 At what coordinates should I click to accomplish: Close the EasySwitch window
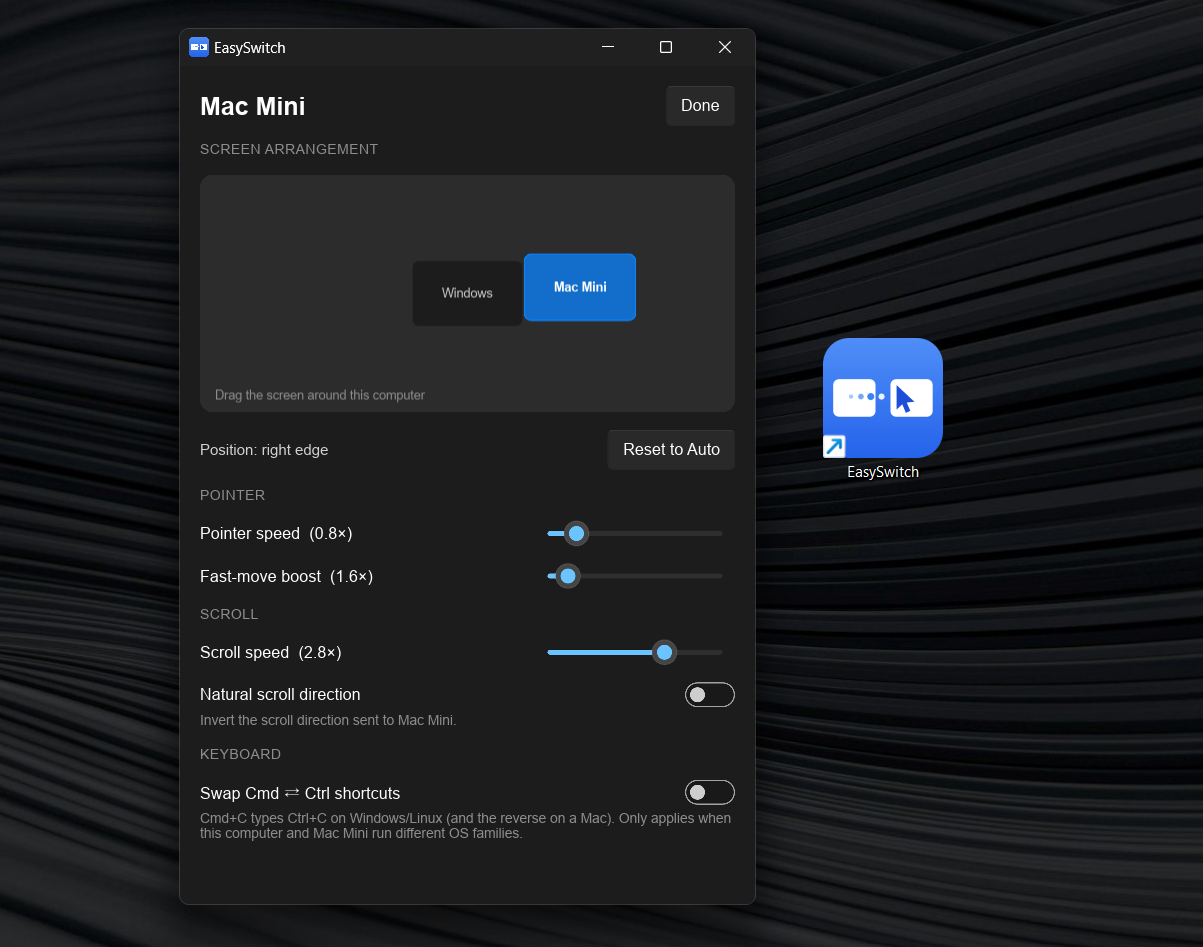[x=725, y=47]
